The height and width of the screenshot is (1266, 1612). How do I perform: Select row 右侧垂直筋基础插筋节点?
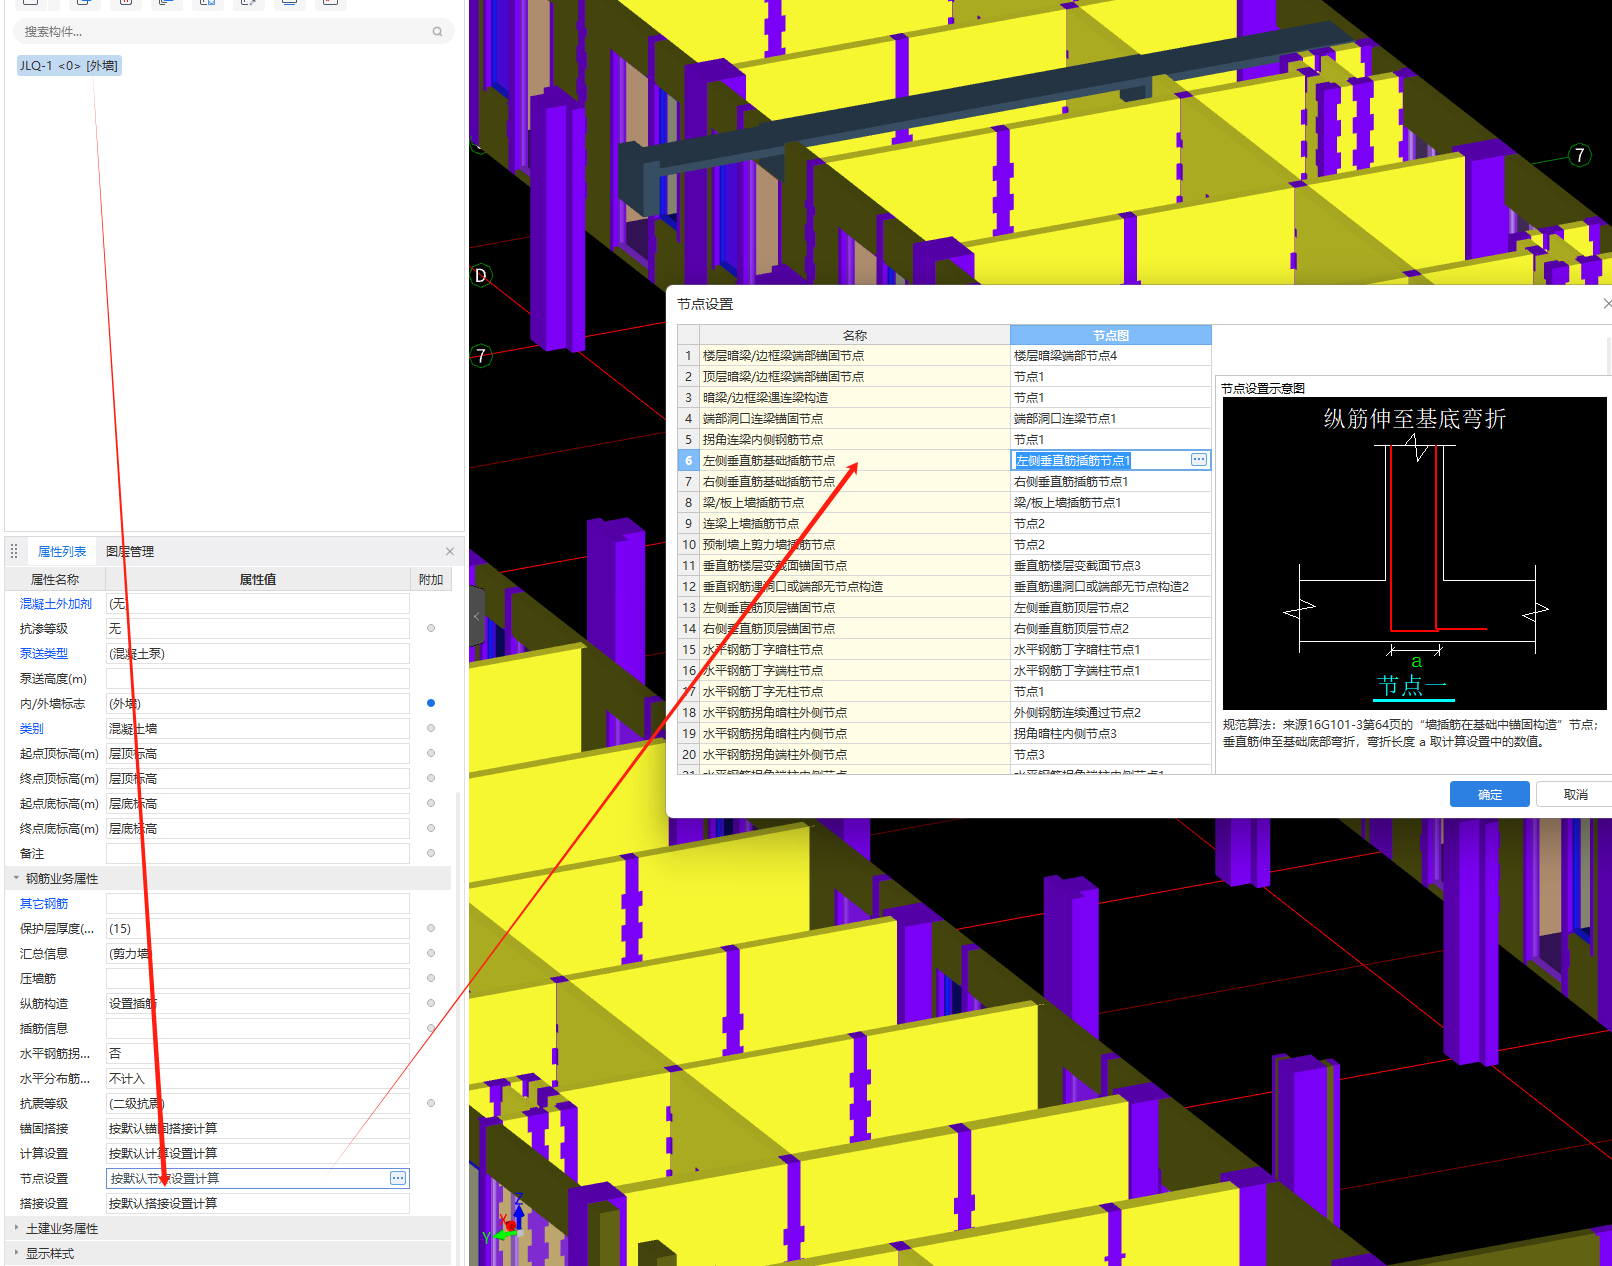pos(854,481)
